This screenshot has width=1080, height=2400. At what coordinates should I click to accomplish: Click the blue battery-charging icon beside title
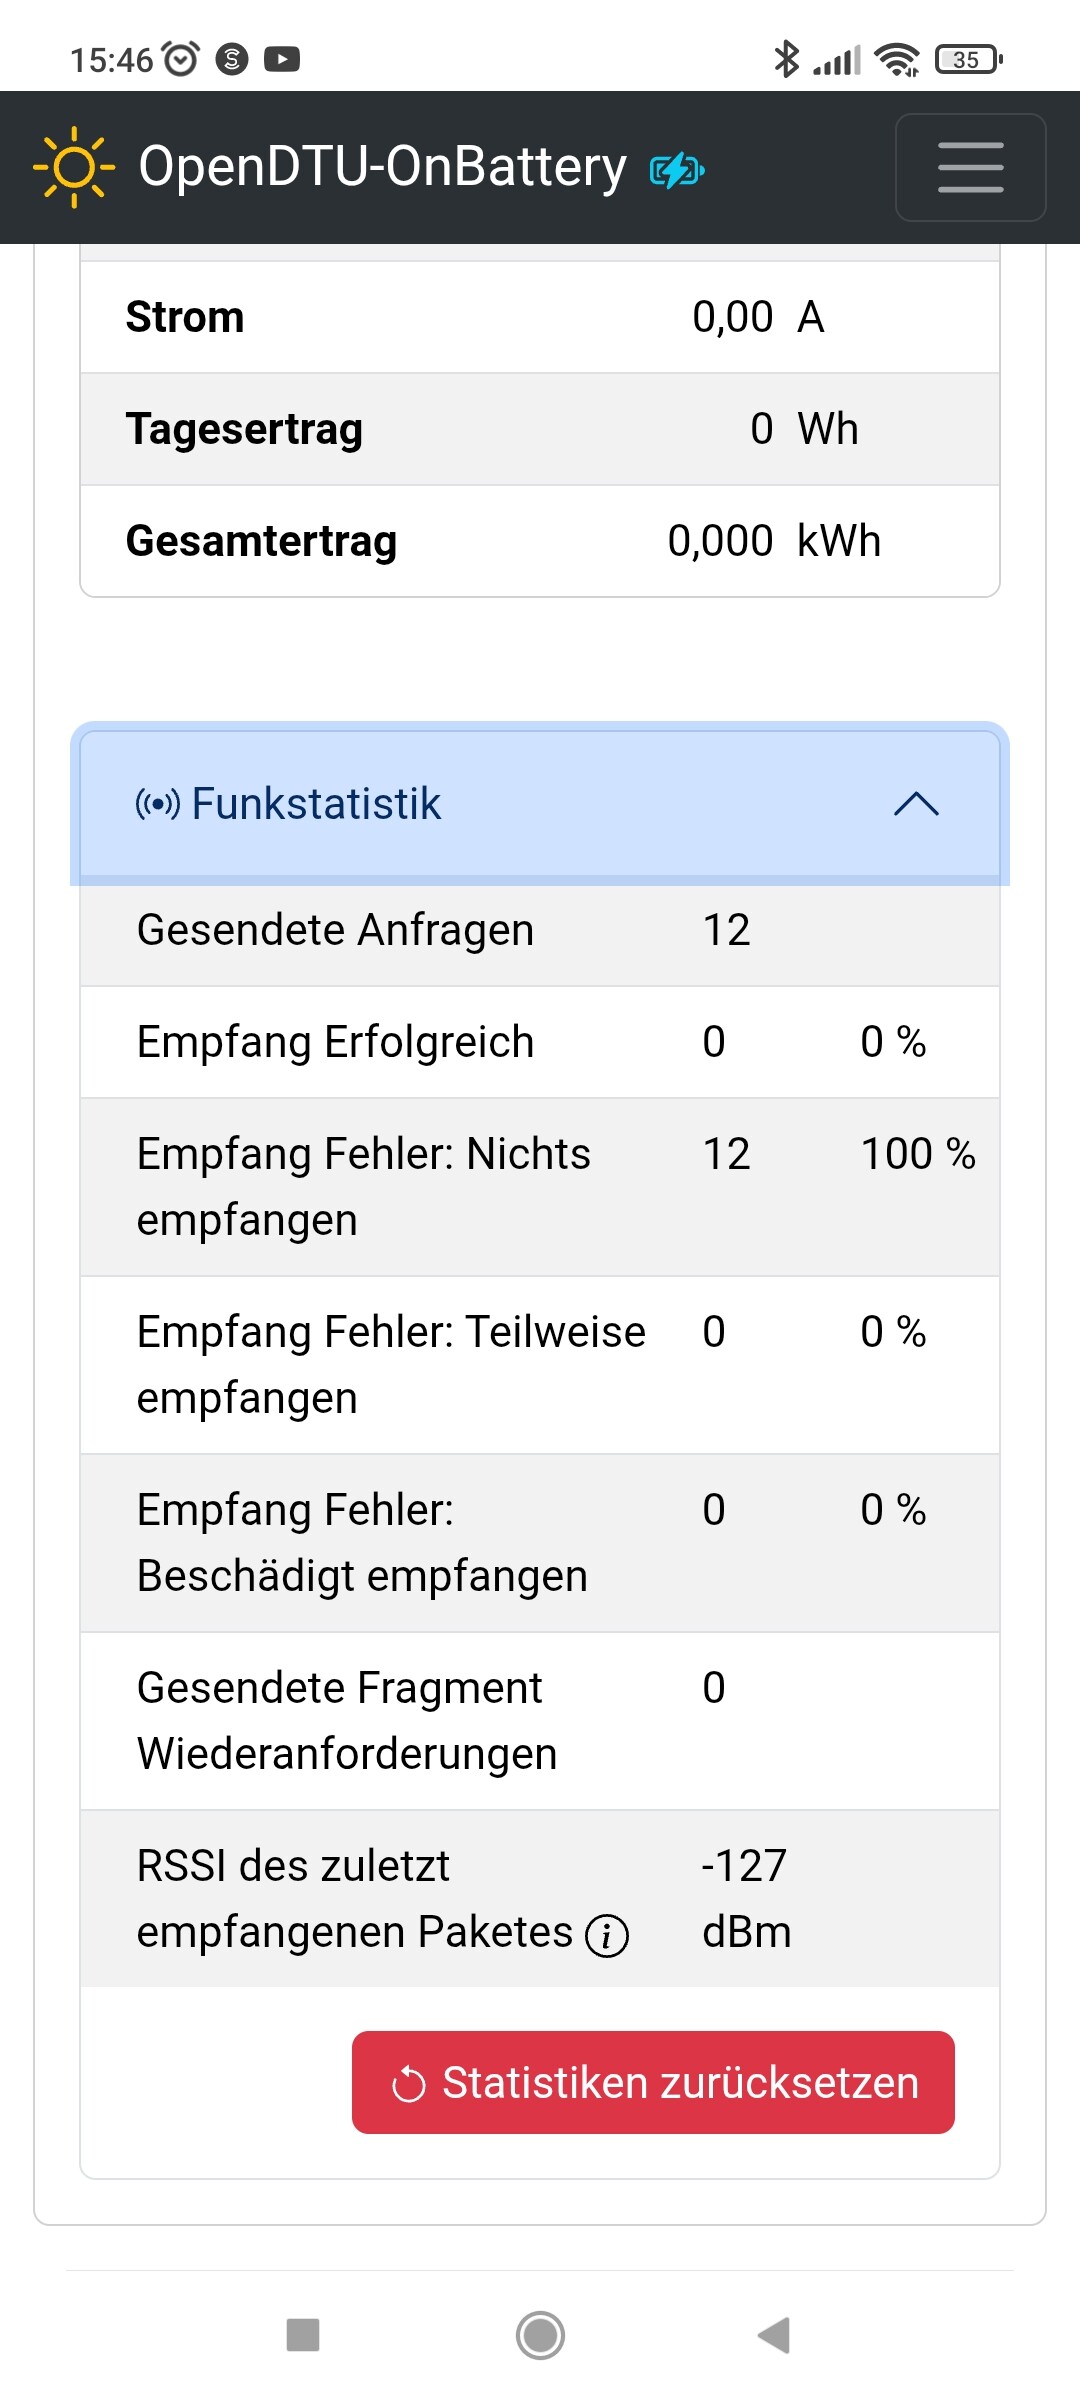(677, 171)
